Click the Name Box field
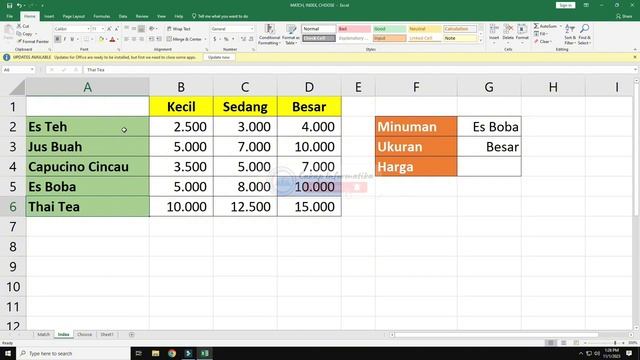Image resolution: width=640 pixels, height=360 pixels. pos(18,70)
